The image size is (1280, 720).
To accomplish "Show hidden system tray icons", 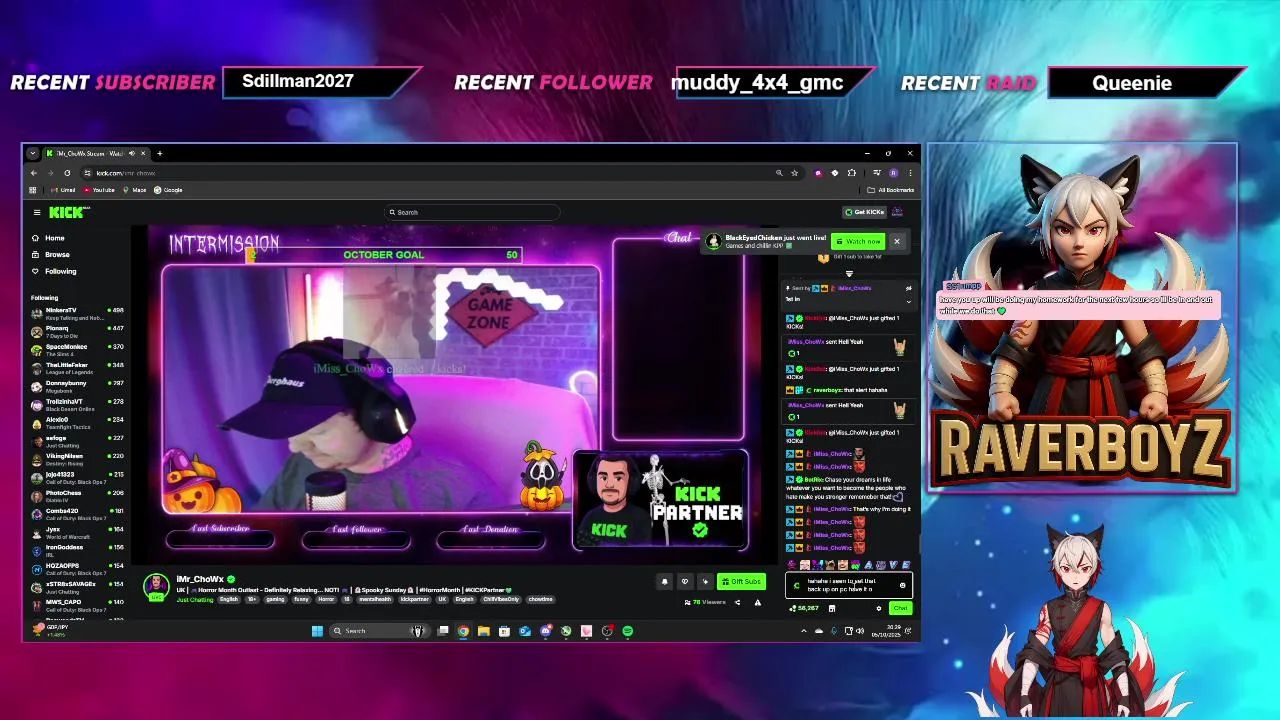I will (803, 631).
